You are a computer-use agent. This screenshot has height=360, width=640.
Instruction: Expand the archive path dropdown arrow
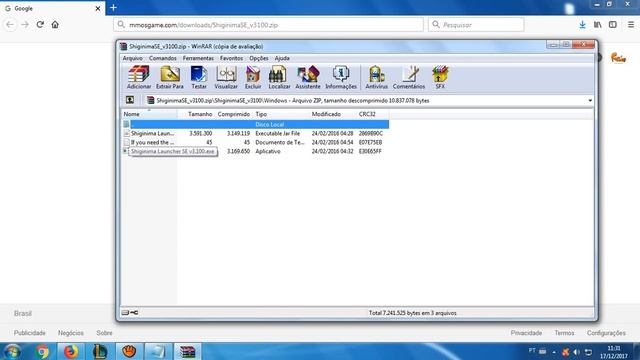pos(590,100)
